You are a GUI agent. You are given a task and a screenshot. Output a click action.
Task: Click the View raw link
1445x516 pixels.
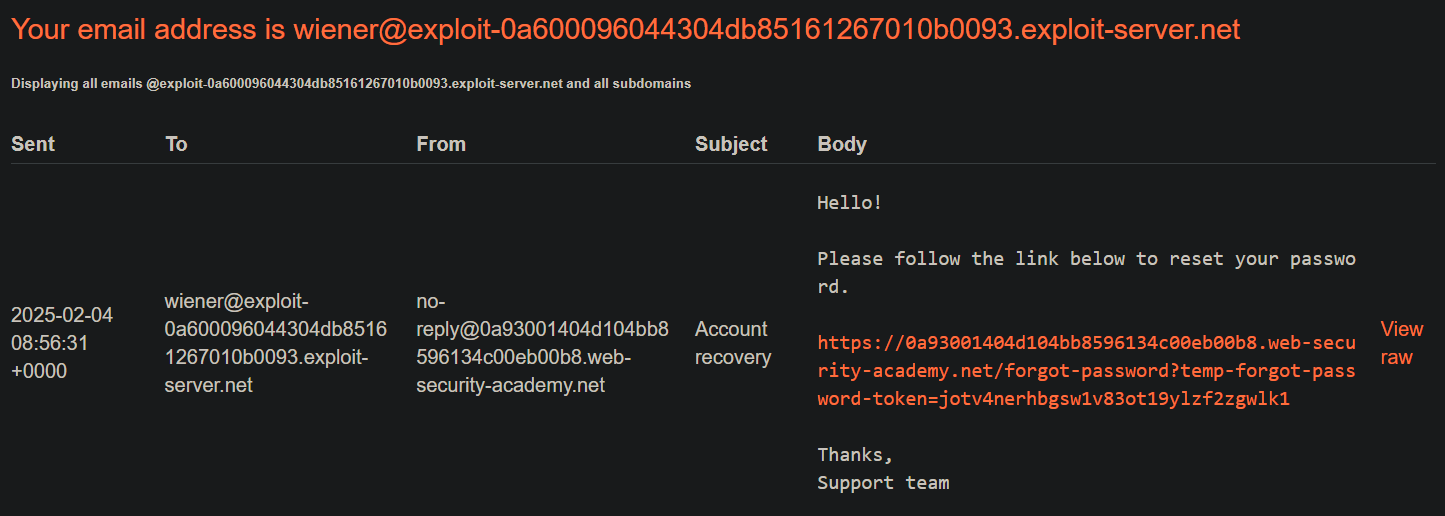[x=1401, y=343]
